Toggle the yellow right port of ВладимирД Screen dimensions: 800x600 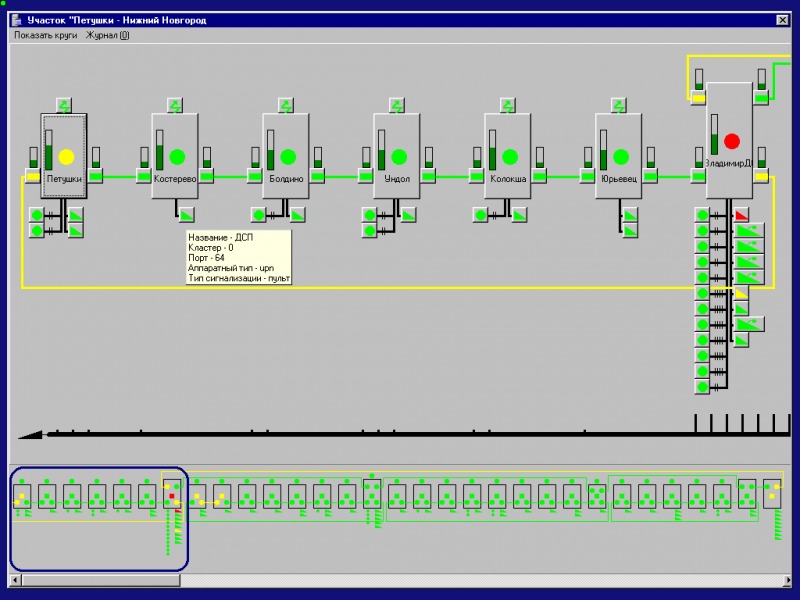762,177
